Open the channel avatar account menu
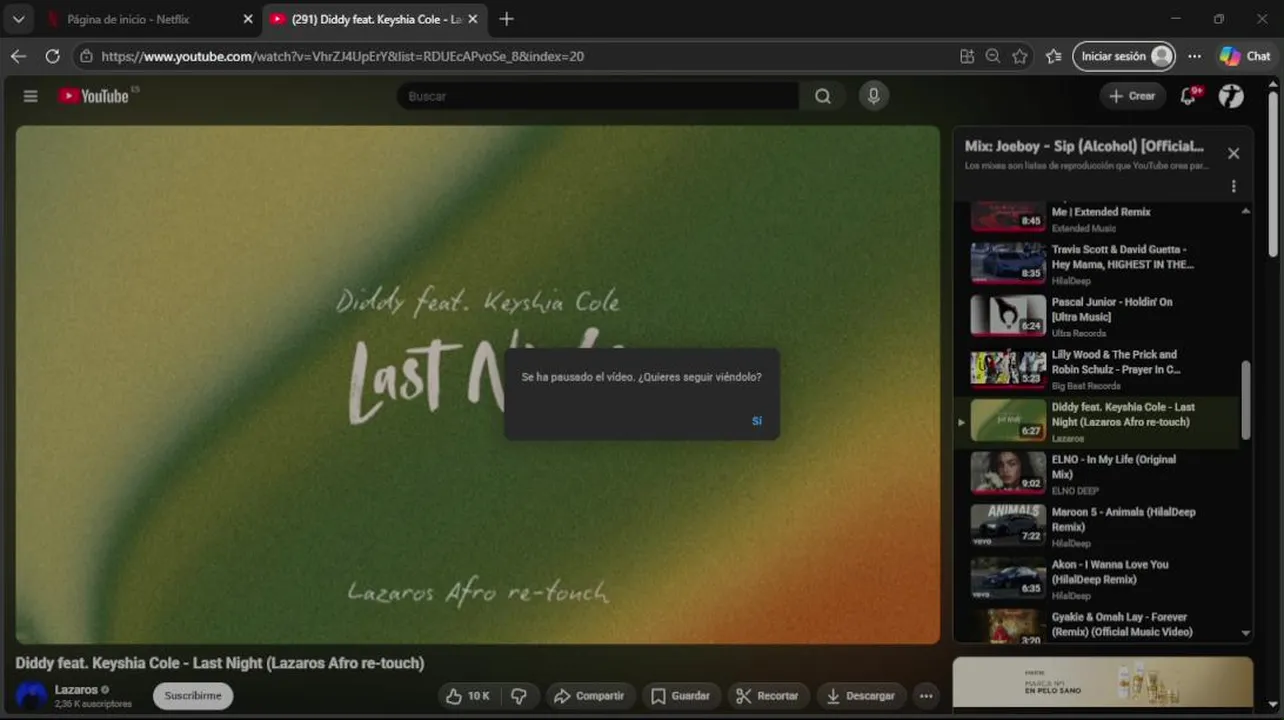This screenshot has width=1284, height=720. pos(1231,96)
